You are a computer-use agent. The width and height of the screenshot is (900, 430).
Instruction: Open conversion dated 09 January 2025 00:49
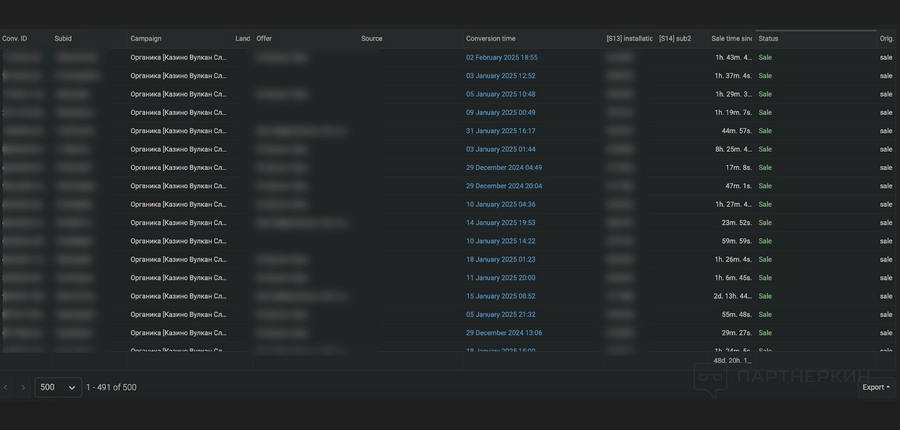click(501, 113)
